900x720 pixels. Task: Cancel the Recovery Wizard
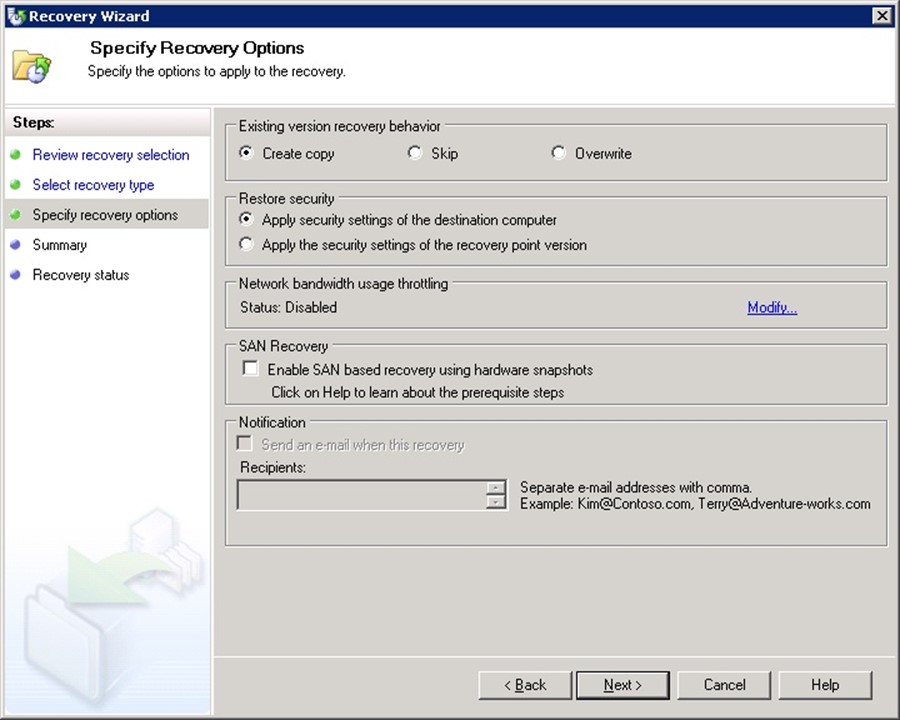(x=724, y=685)
